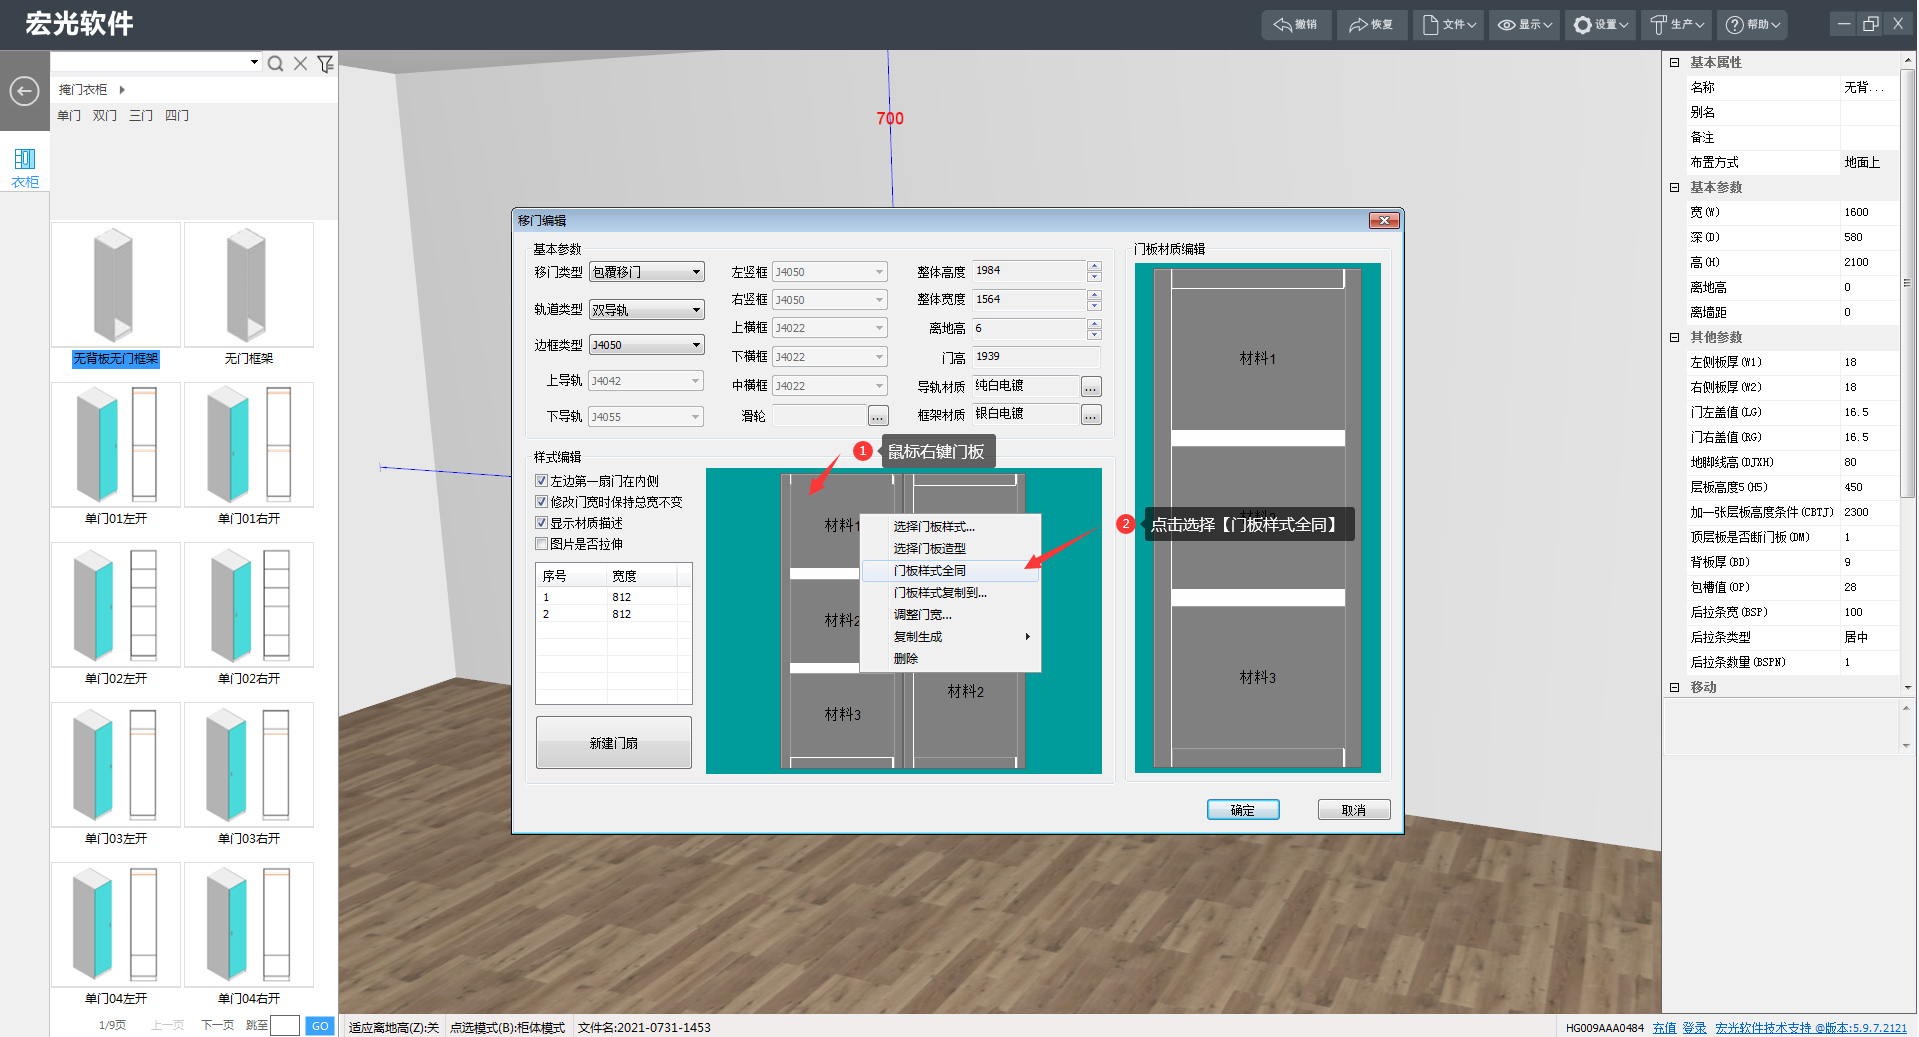Click 框架材质 browse ellipsis button

point(1091,415)
